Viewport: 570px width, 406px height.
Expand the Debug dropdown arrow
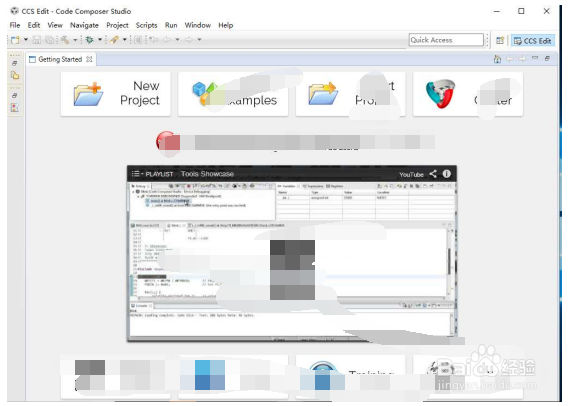pos(100,40)
